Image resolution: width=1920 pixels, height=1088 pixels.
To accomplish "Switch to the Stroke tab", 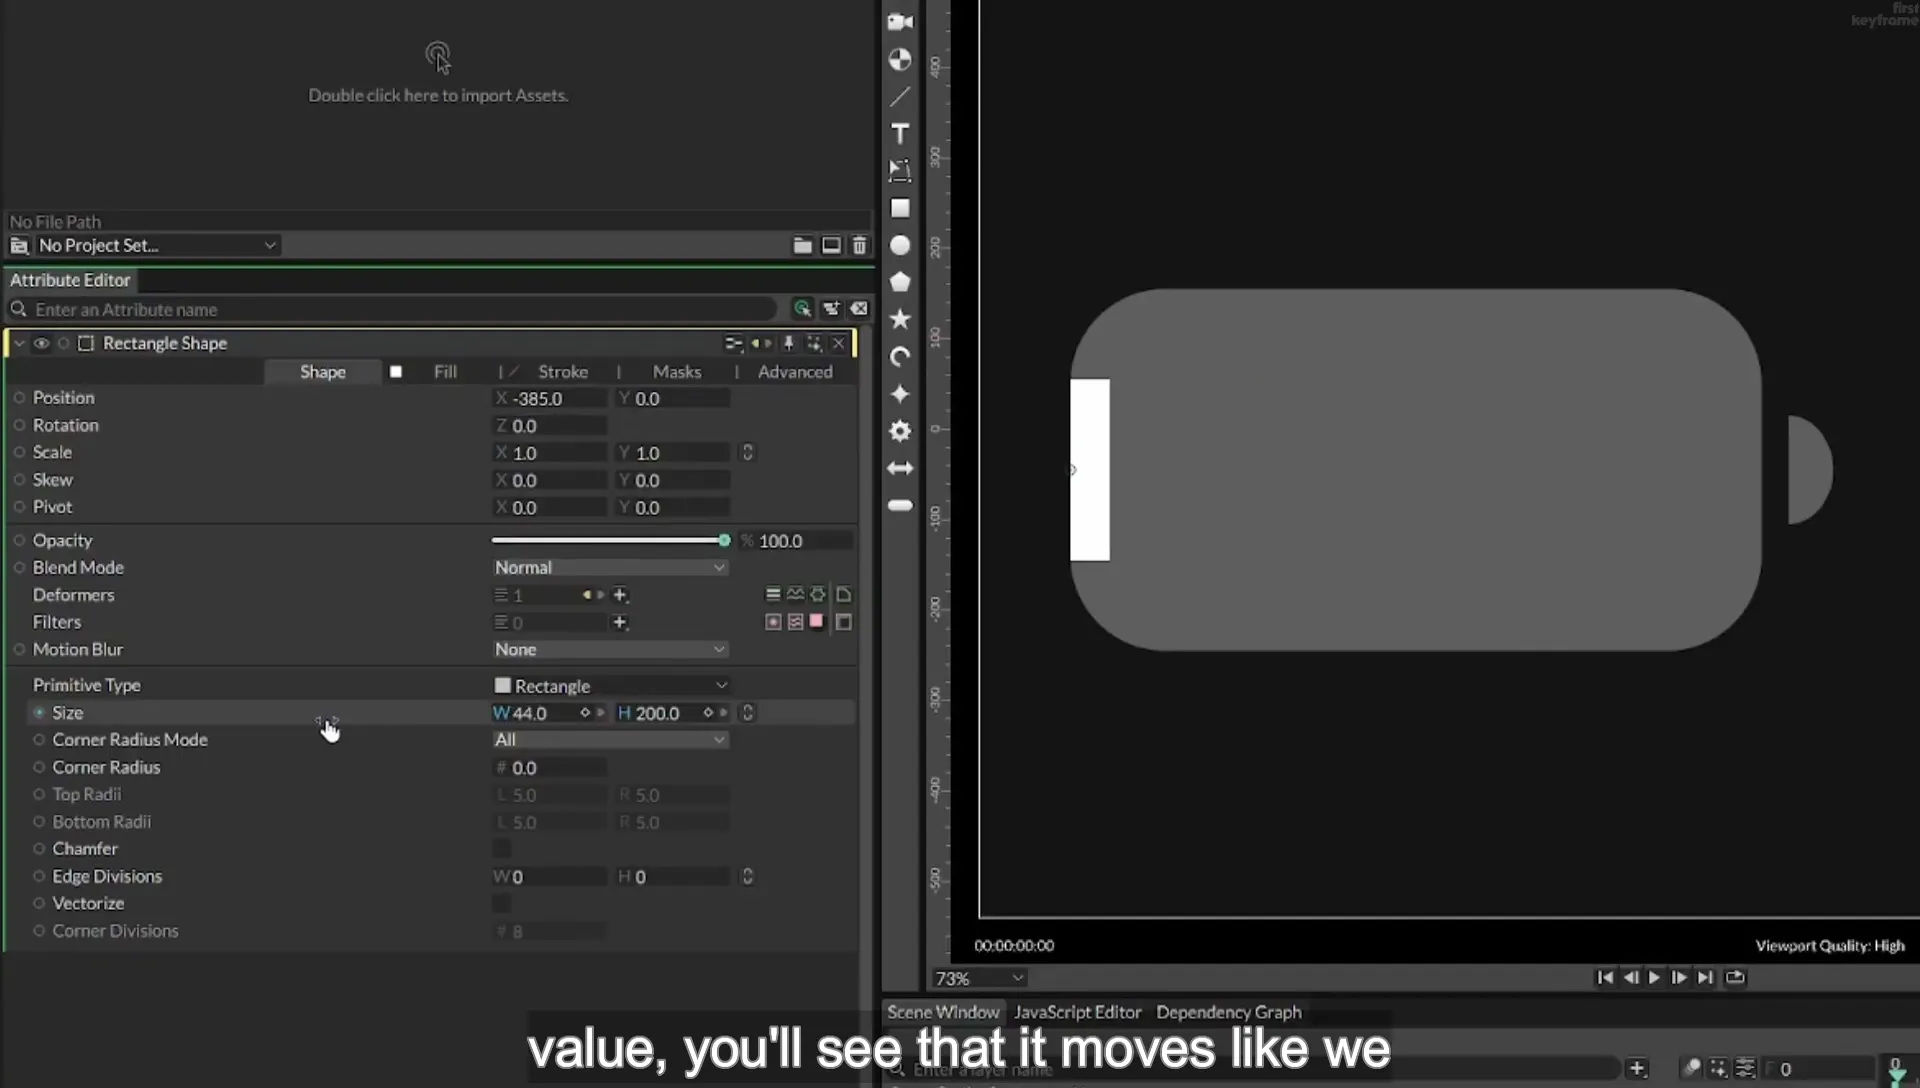I will [563, 372].
